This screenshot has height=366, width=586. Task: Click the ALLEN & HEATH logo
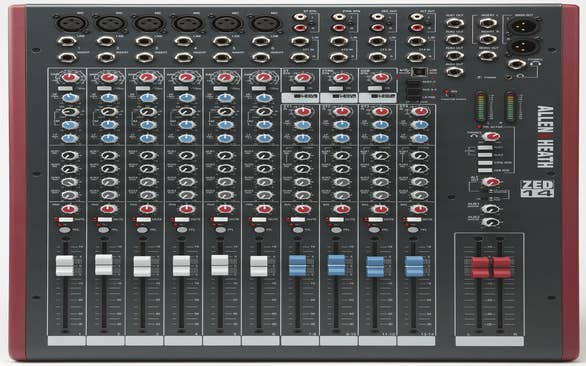coord(544,136)
